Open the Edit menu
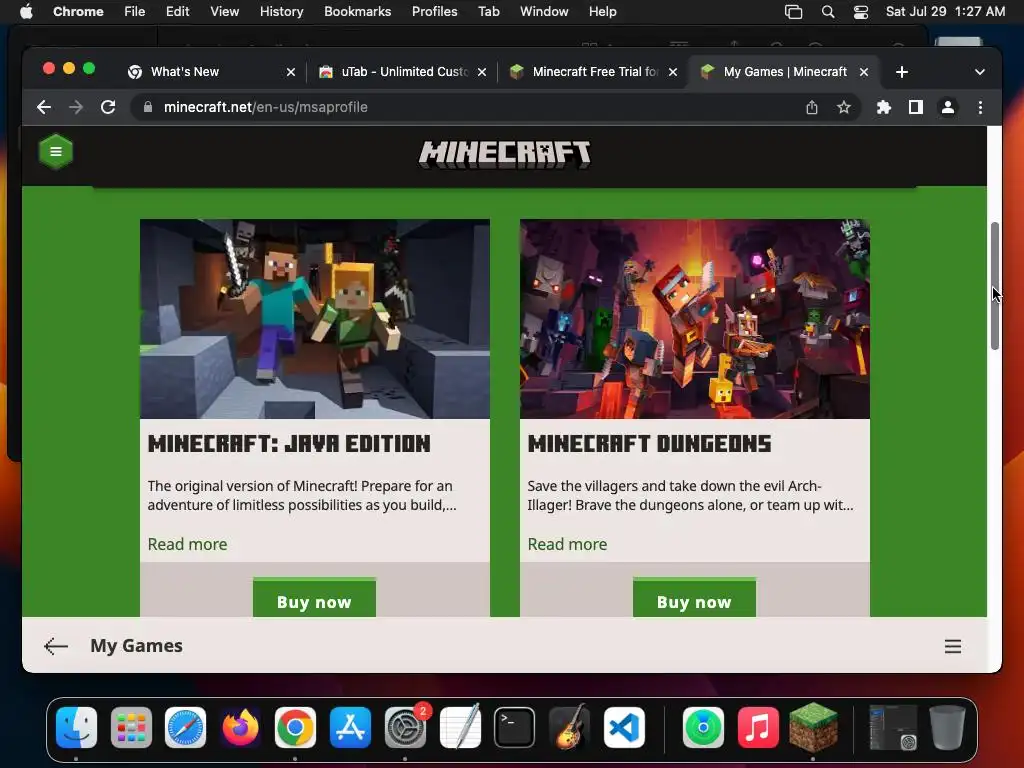Image resolution: width=1024 pixels, height=768 pixels. 177,12
